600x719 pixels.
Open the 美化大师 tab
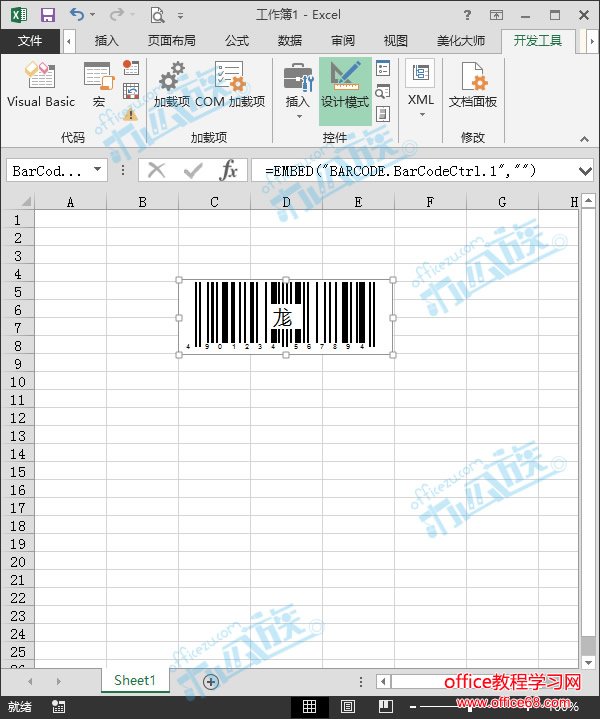click(x=461, y=41)
